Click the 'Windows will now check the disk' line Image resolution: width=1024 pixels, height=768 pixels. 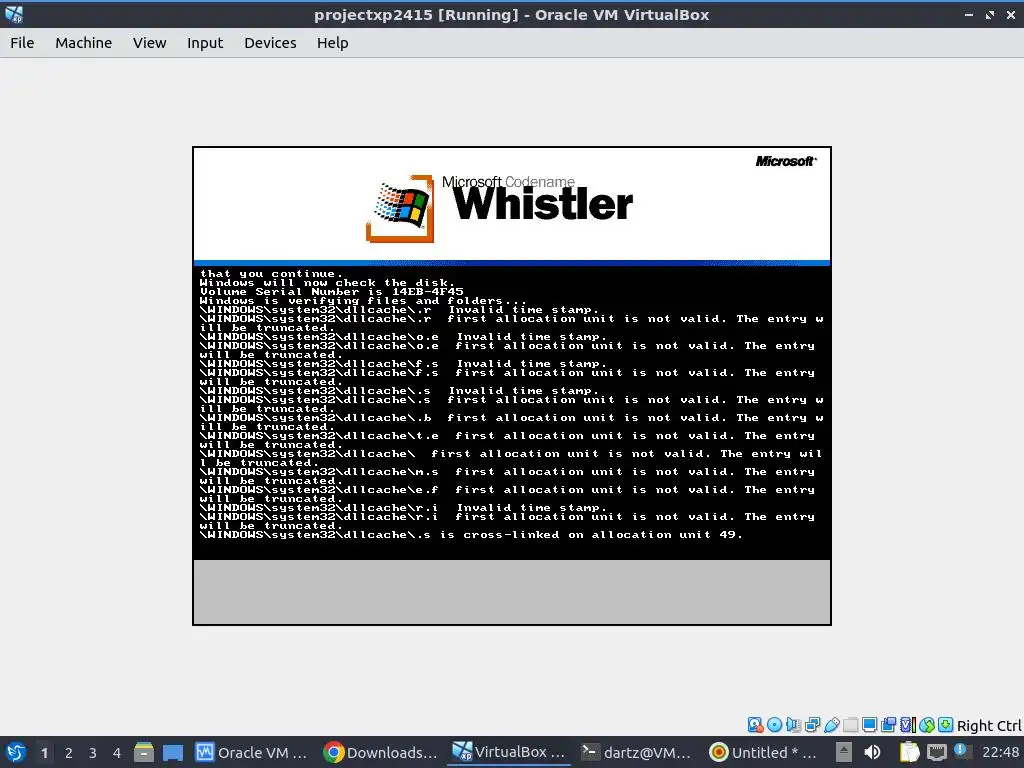point(328,283)
